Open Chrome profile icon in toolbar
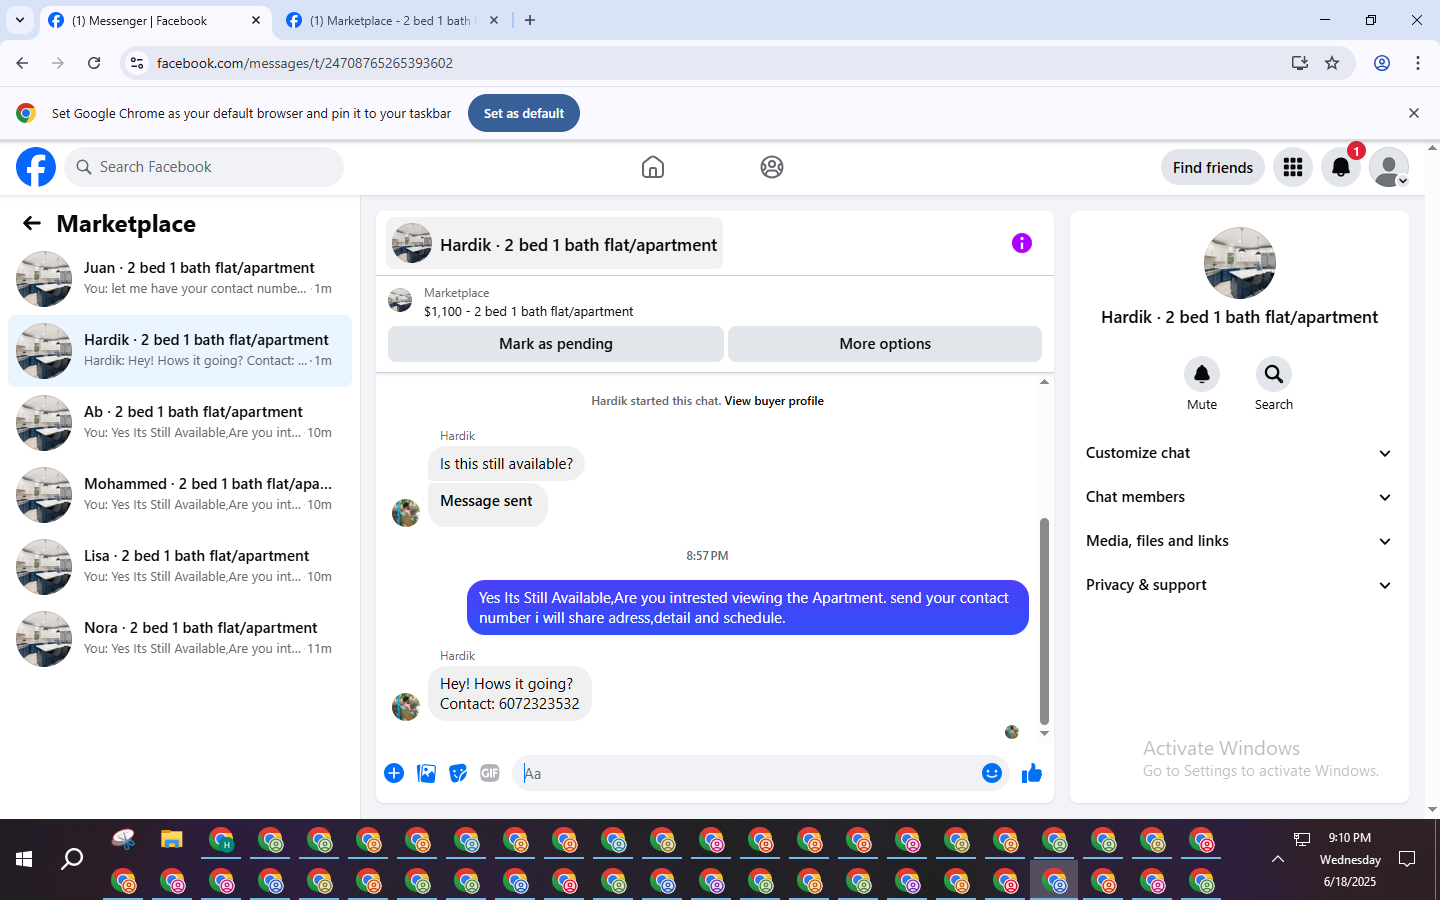The height and width of the screenshot is (900, 1440). pyautogui.click(x=1382, y=63)
